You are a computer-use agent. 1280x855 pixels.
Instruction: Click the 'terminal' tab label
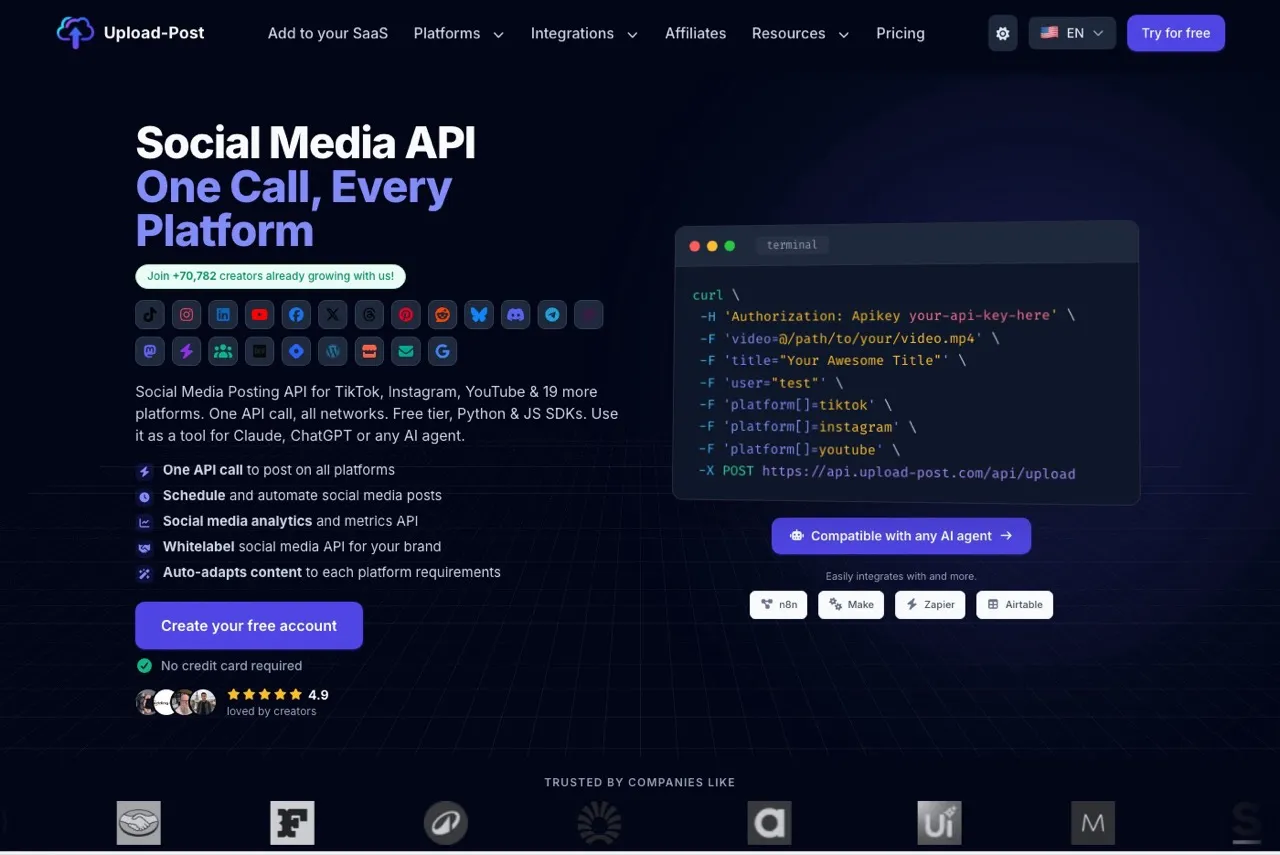(792, 245)
